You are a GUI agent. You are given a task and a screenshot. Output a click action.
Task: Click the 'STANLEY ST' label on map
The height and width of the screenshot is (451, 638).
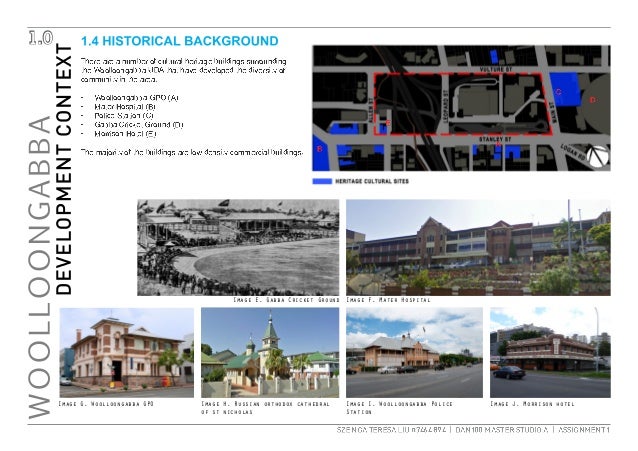[494, 140]
